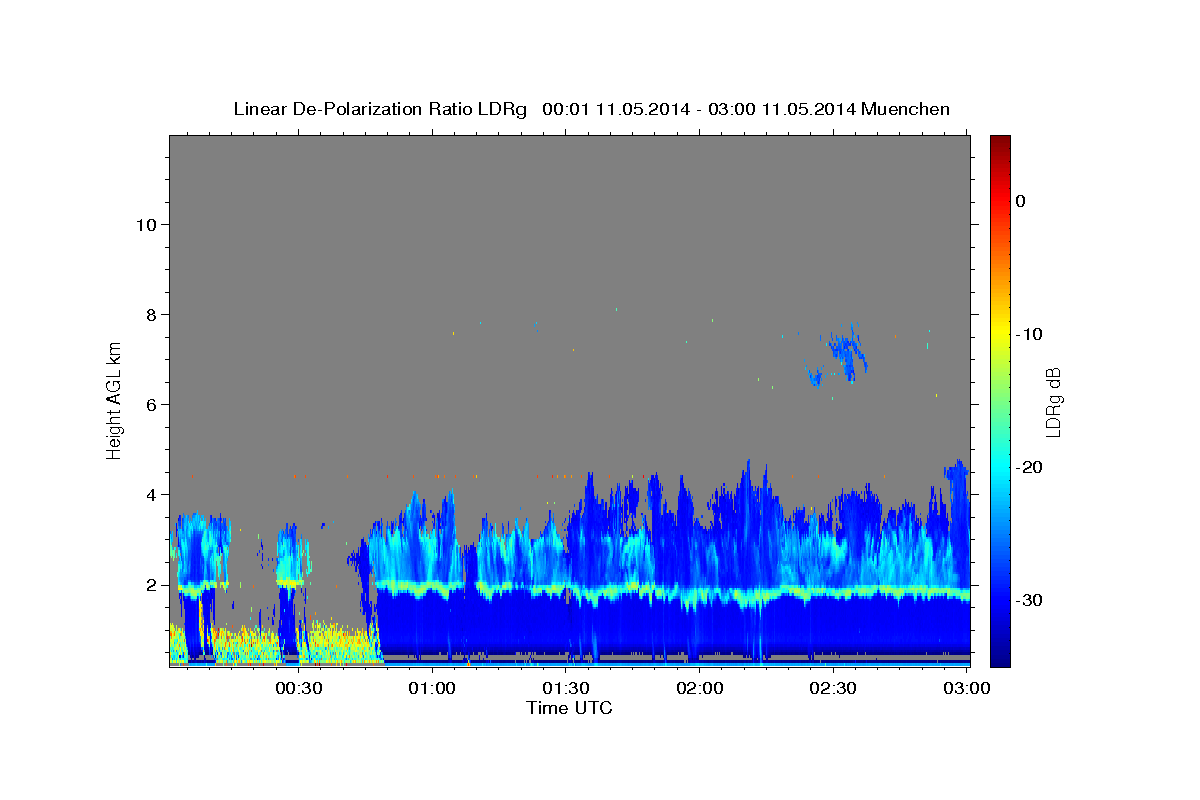This screenshot has height=800, width=1200.
Task: Click the height tick label 8
Action: click(151, 314)
